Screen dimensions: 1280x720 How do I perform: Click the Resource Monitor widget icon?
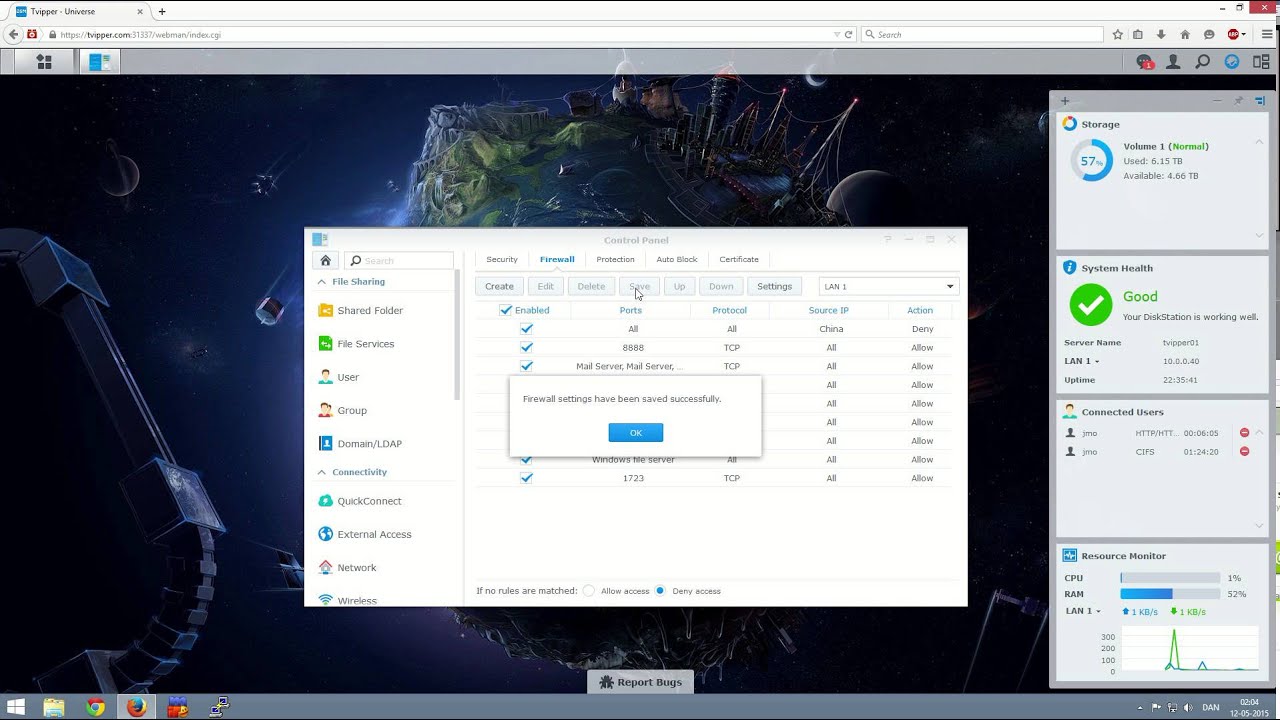pos(1069,555)
